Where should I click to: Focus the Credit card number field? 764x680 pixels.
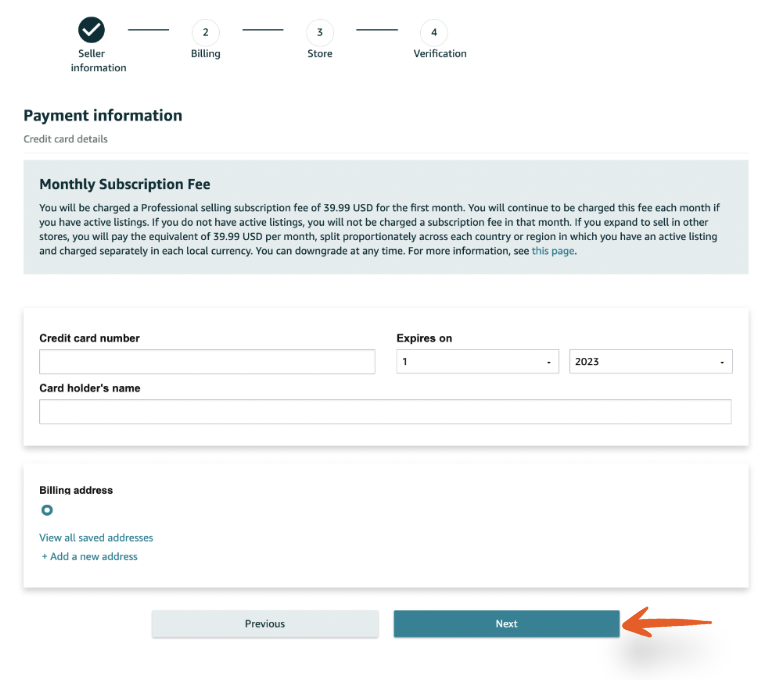tap(207, 361)
